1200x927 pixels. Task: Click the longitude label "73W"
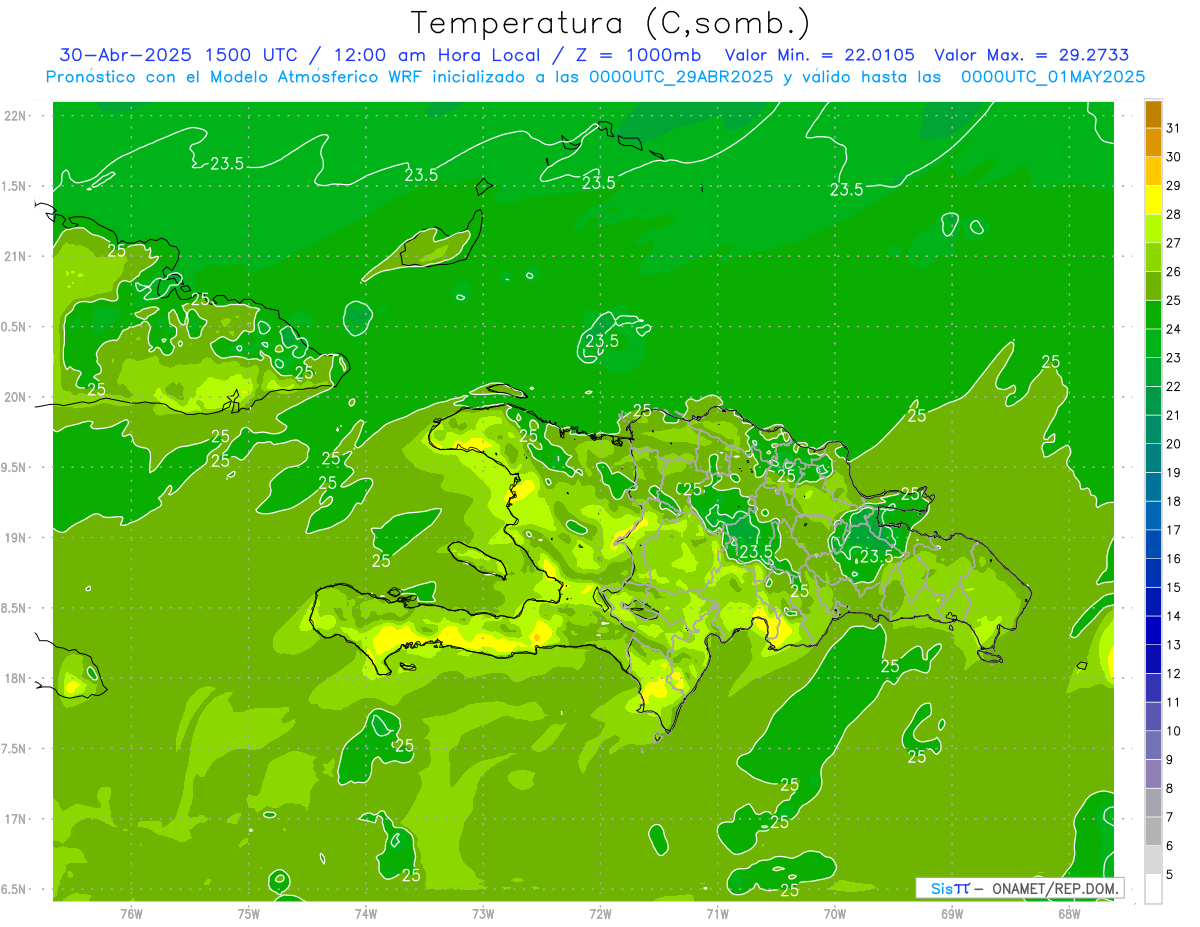coord(483,913)
